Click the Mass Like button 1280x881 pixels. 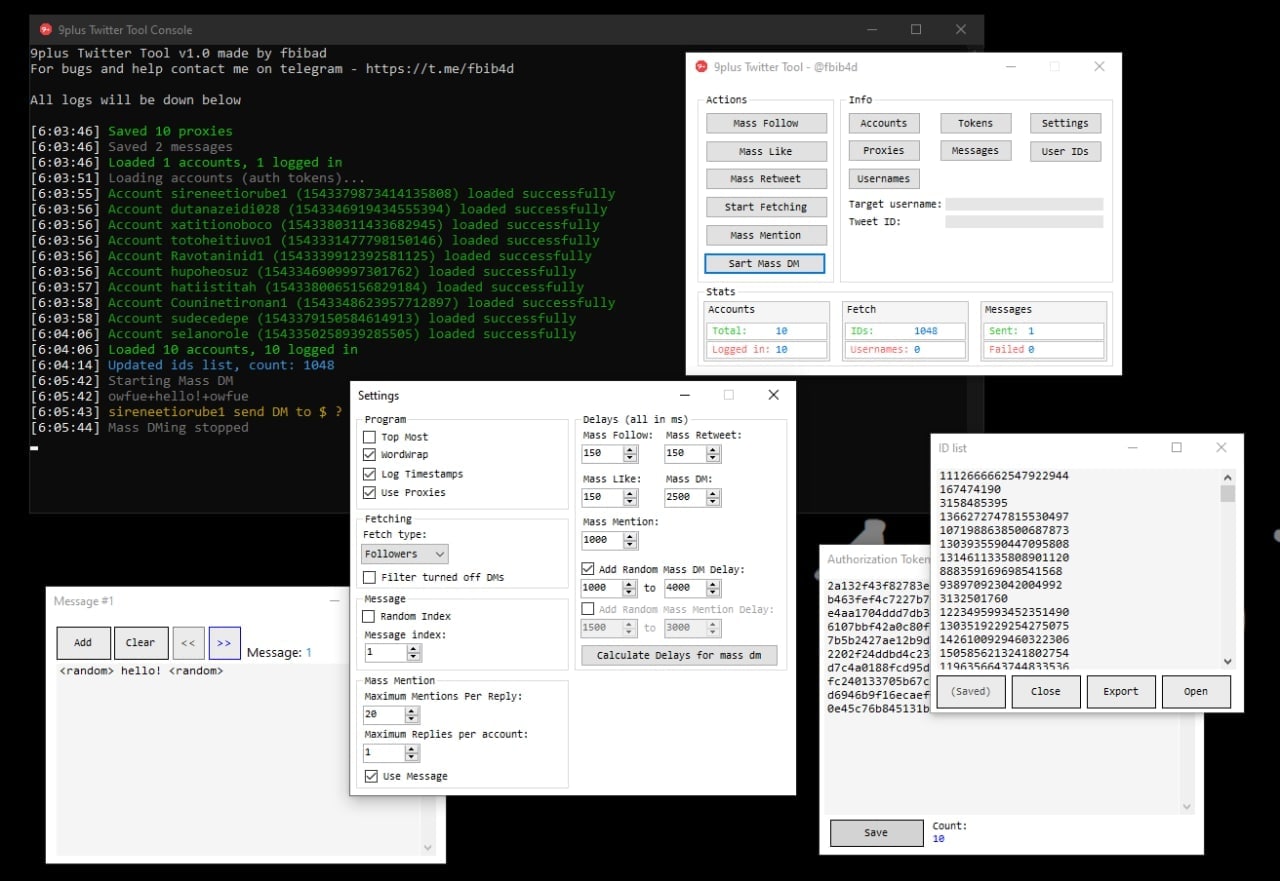(766, 151)
